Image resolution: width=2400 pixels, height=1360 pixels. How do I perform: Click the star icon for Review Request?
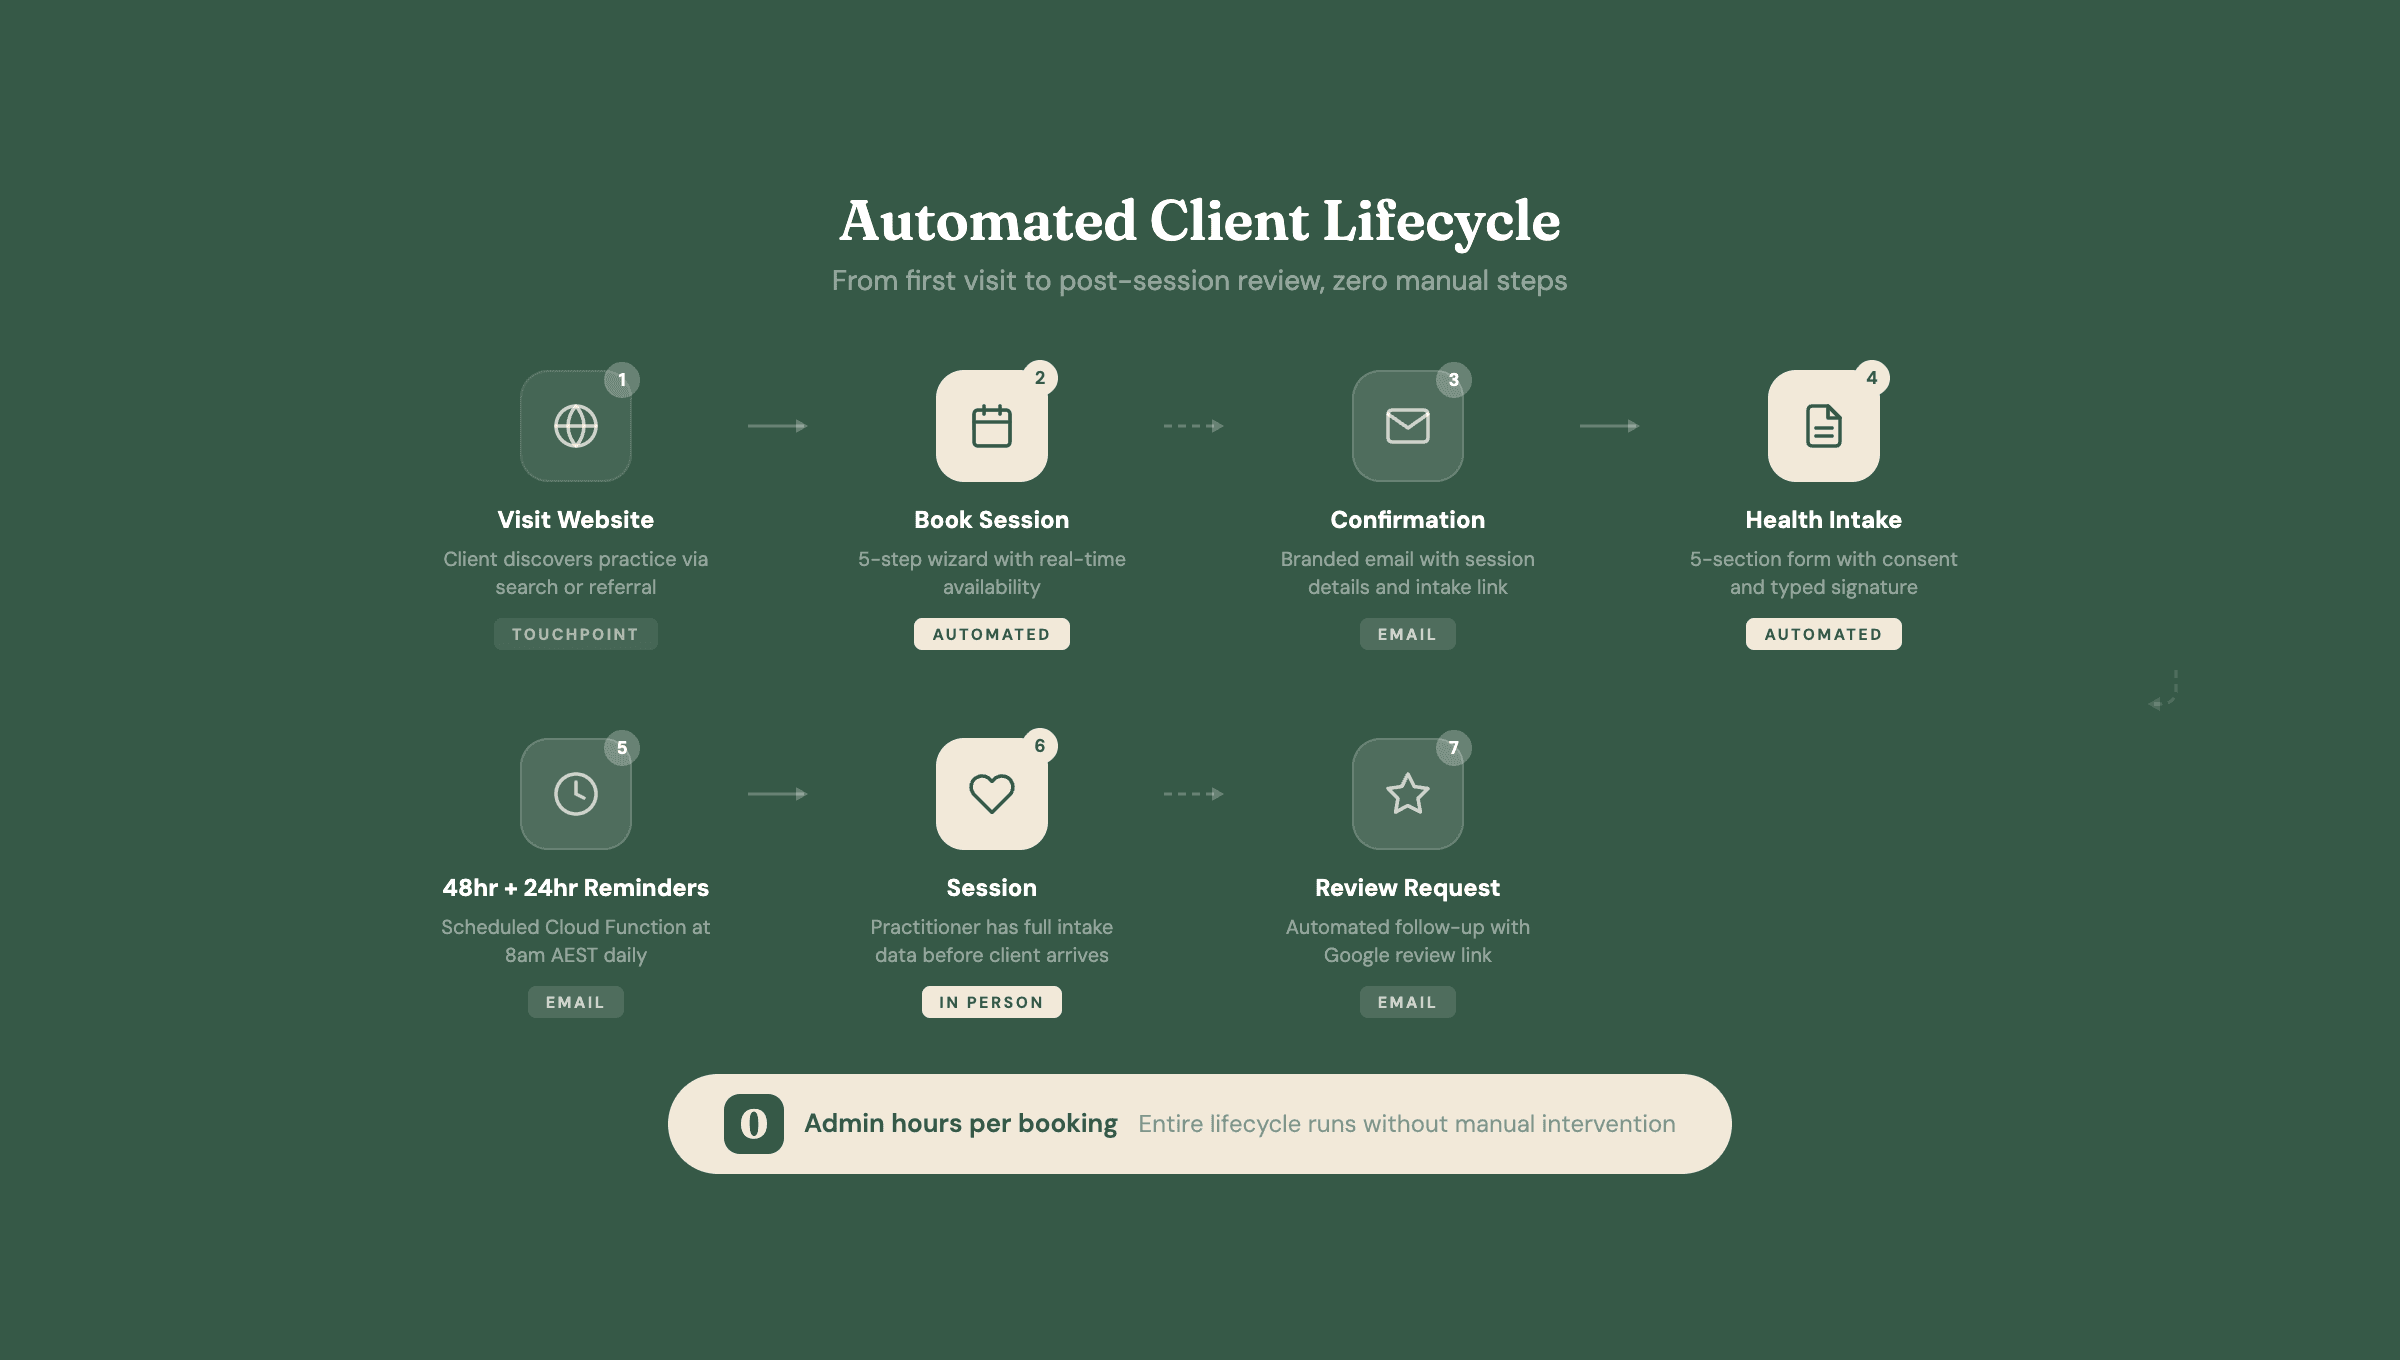[1408, 794]
